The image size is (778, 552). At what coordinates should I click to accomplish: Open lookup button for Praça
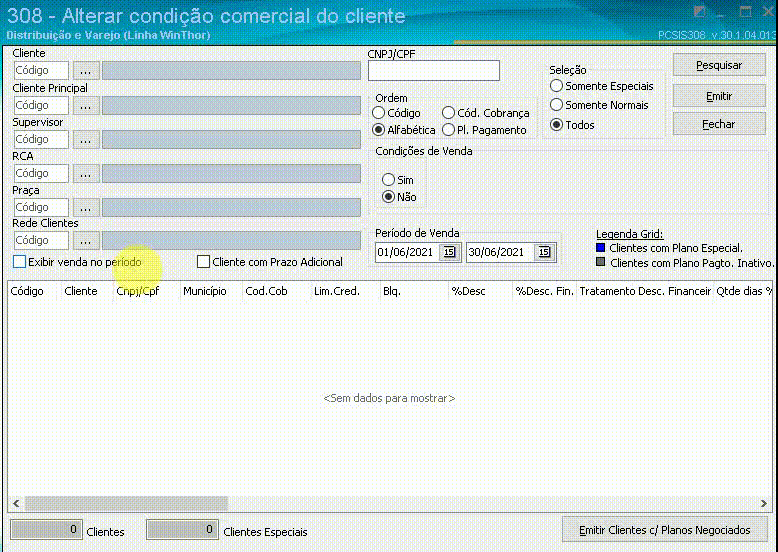pos(86,208)
